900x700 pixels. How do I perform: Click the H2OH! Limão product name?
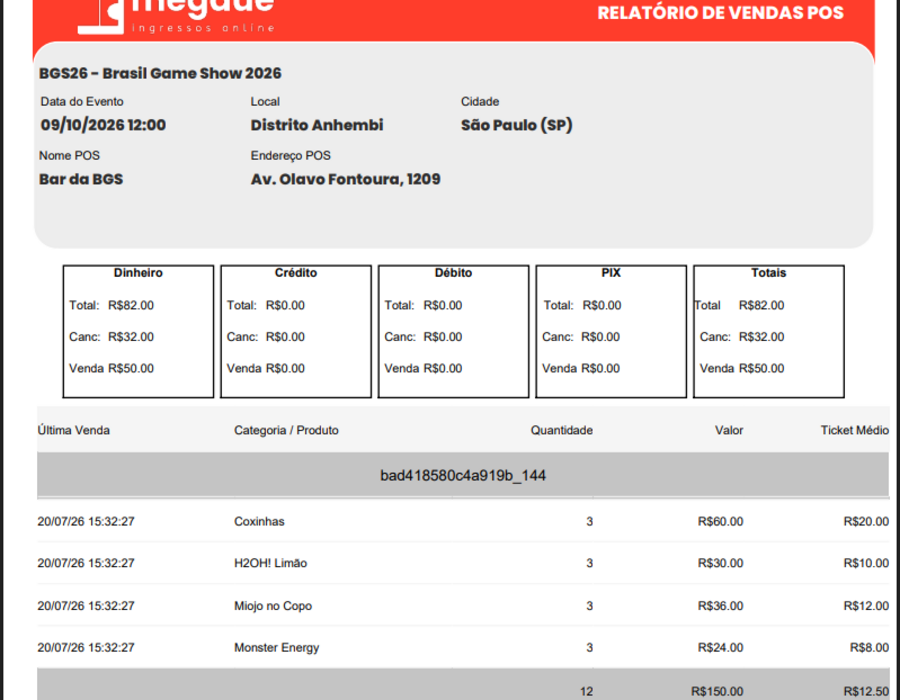click(270, 563)
